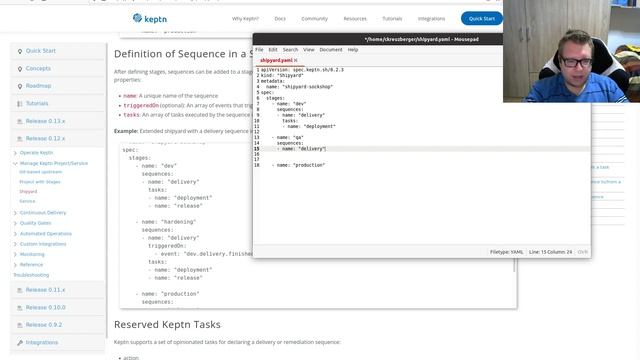Viewport: 640px width, 360px height.
Task: Click the icon beside Release 0.10.0
Action: click(x=20, y=308)
